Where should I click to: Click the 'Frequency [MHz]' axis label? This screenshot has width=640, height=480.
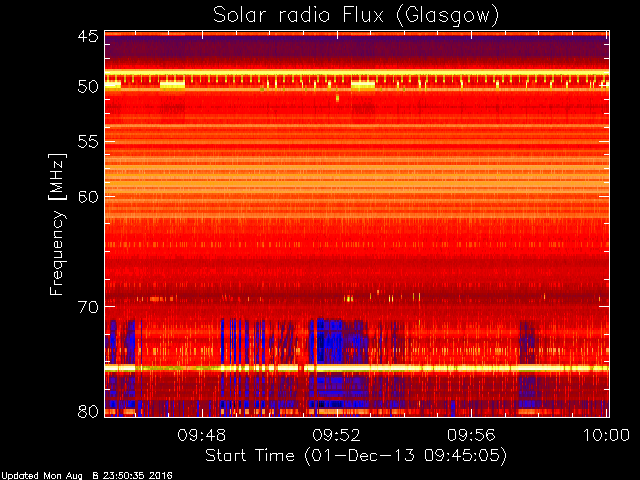pyautogui.click(x=57, y=224)
